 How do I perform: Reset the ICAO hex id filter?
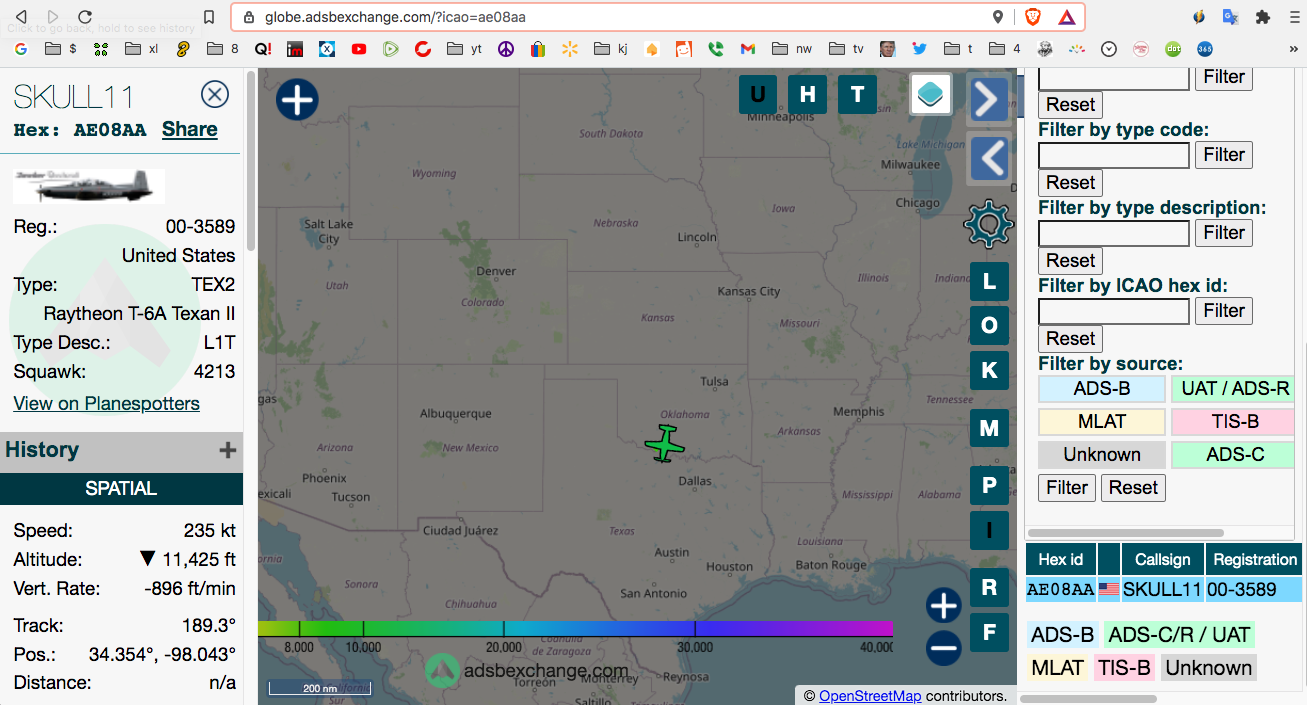(x=1071, y=339)
